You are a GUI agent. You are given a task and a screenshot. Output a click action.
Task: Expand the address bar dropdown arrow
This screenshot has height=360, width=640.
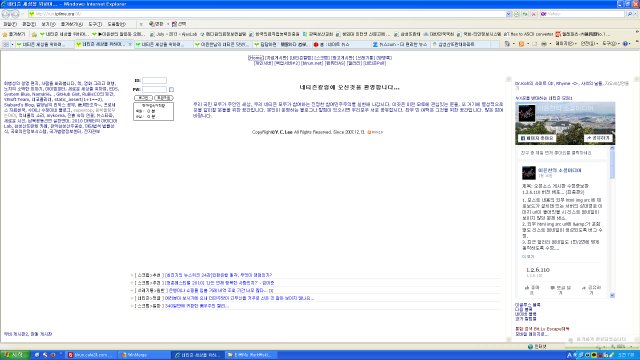[508, 14]
